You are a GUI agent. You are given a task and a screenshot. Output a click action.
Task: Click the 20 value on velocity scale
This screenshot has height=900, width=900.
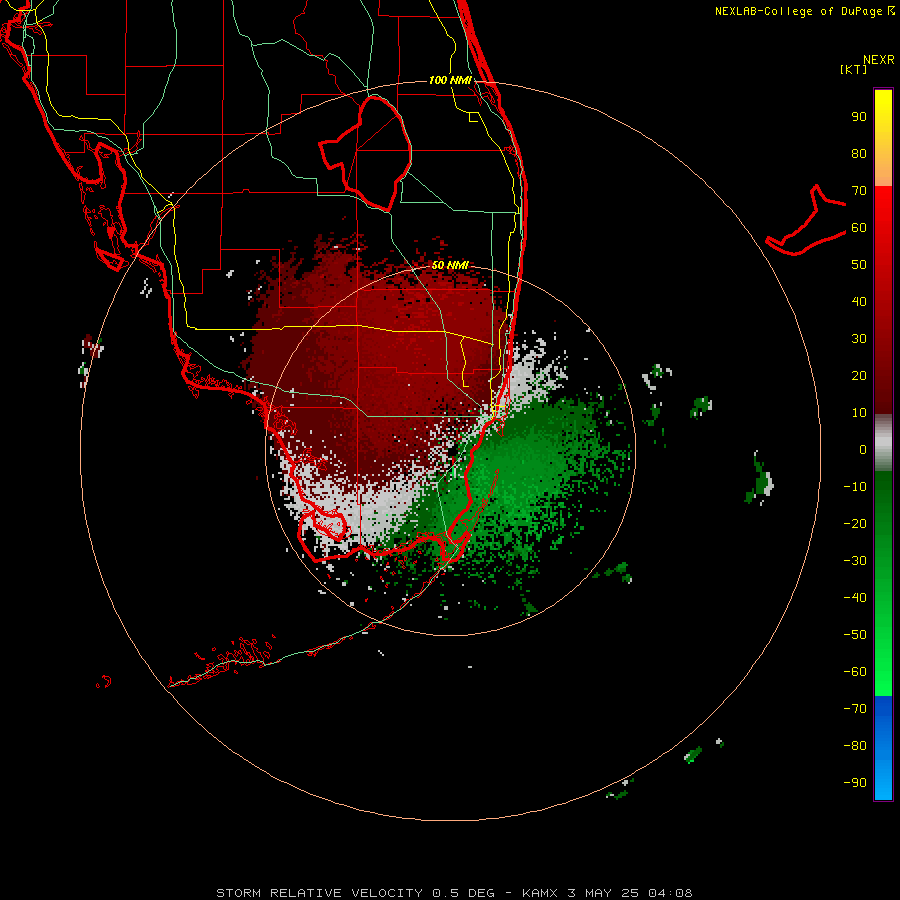pos(859,376)
